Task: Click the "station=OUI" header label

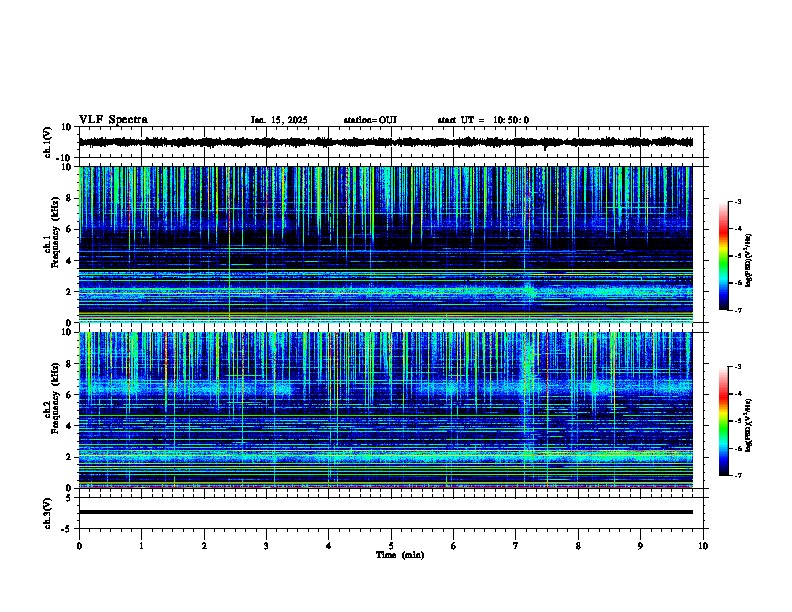Action: tap(370, 120)
